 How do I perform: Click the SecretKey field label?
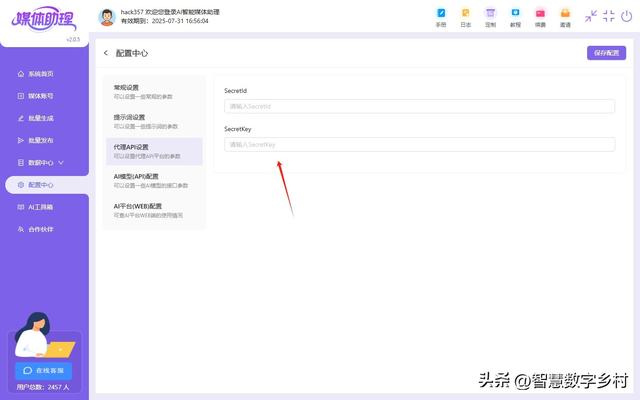[238, 129]
